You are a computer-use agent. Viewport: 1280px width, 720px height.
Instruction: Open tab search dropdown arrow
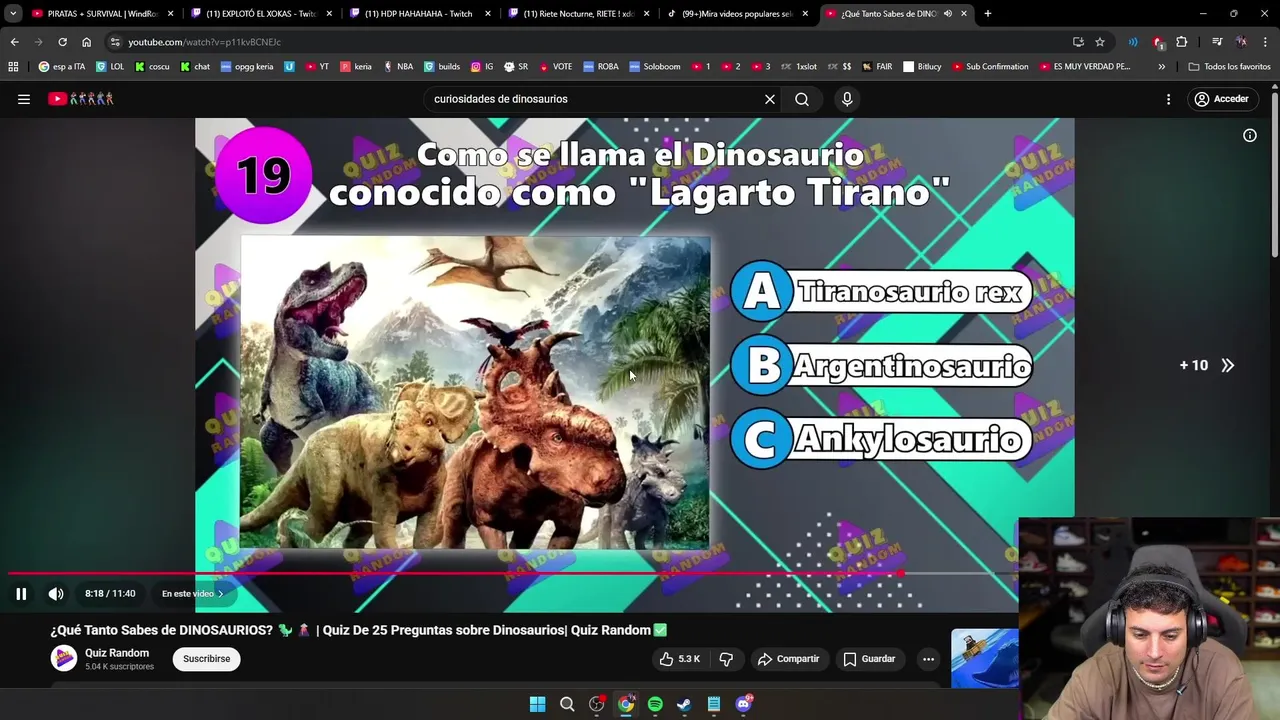point(12,14)
